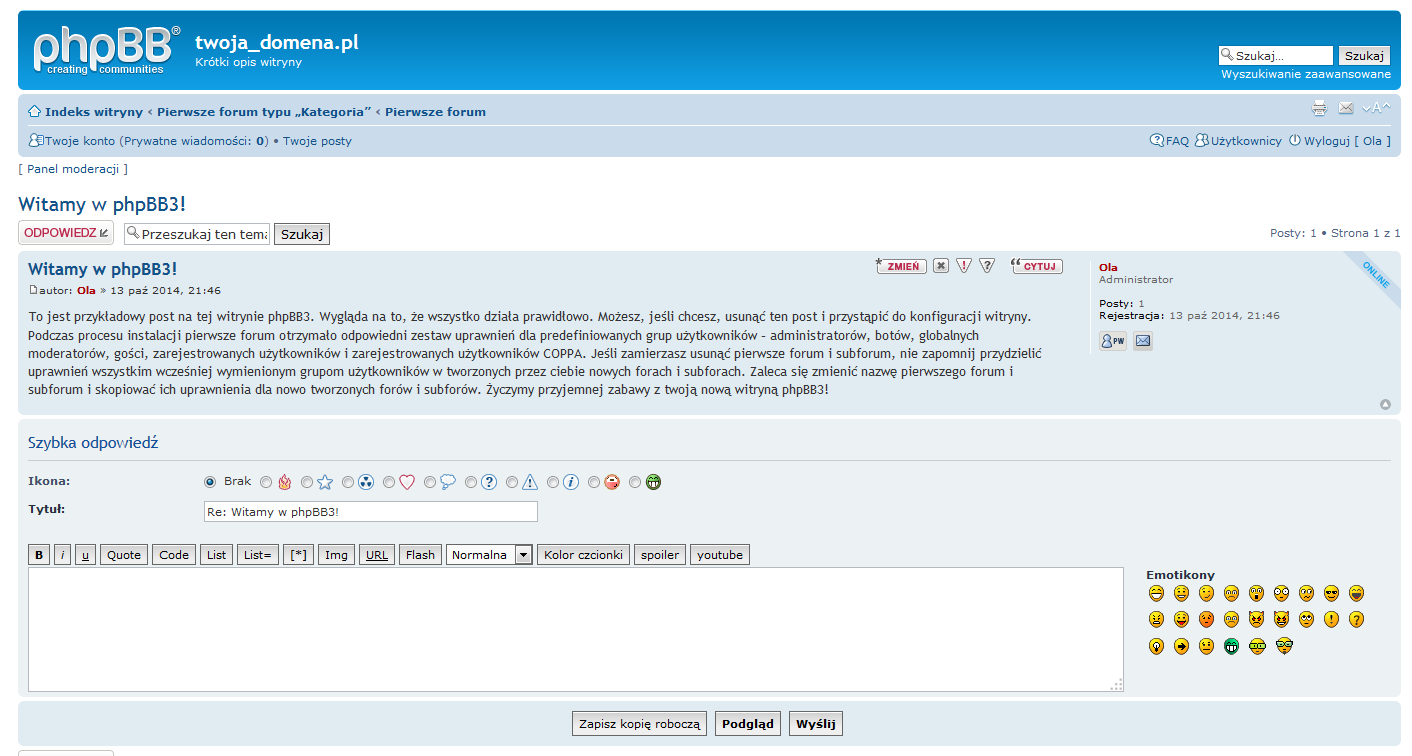Insert the big grin laughing emoticon

1157,593
